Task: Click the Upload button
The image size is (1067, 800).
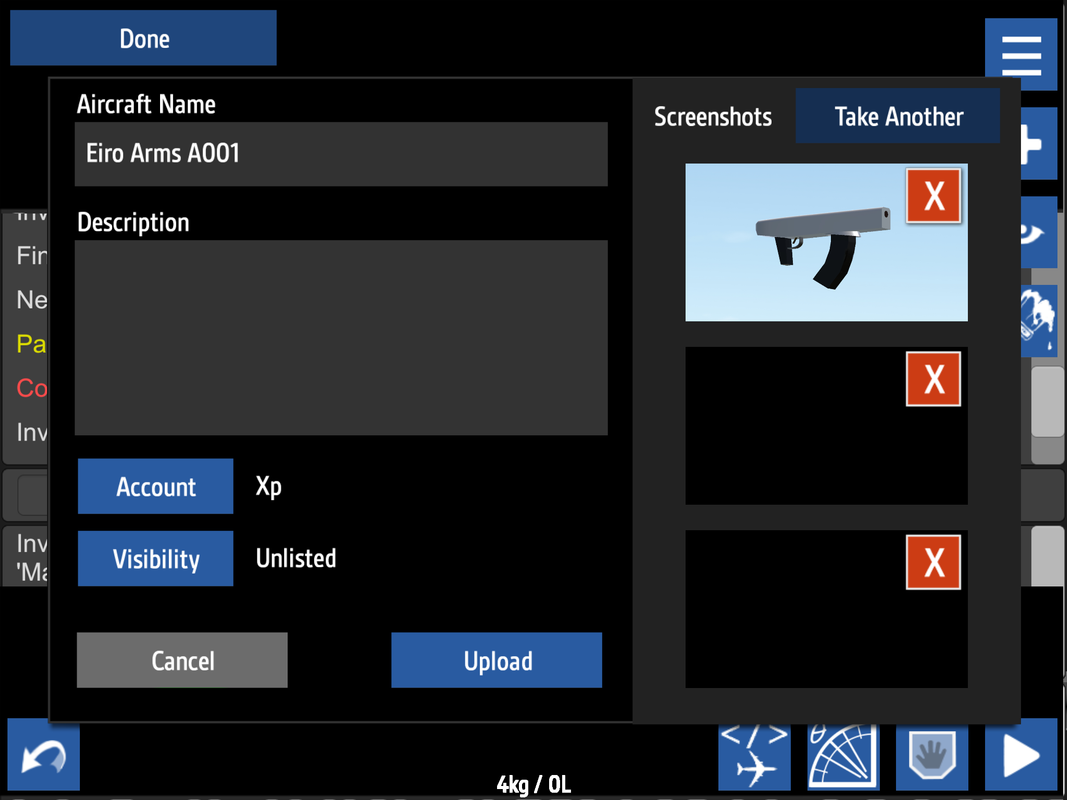Action: click(496, 660)
